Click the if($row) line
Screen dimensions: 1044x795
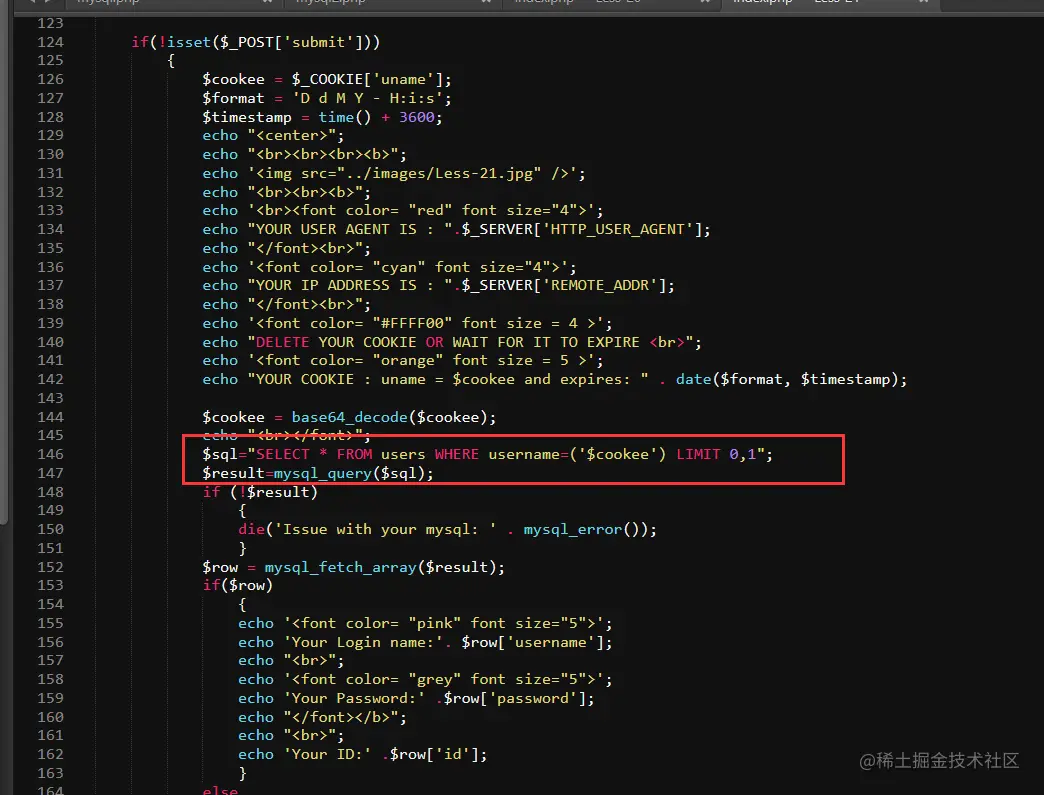[238, 585]
